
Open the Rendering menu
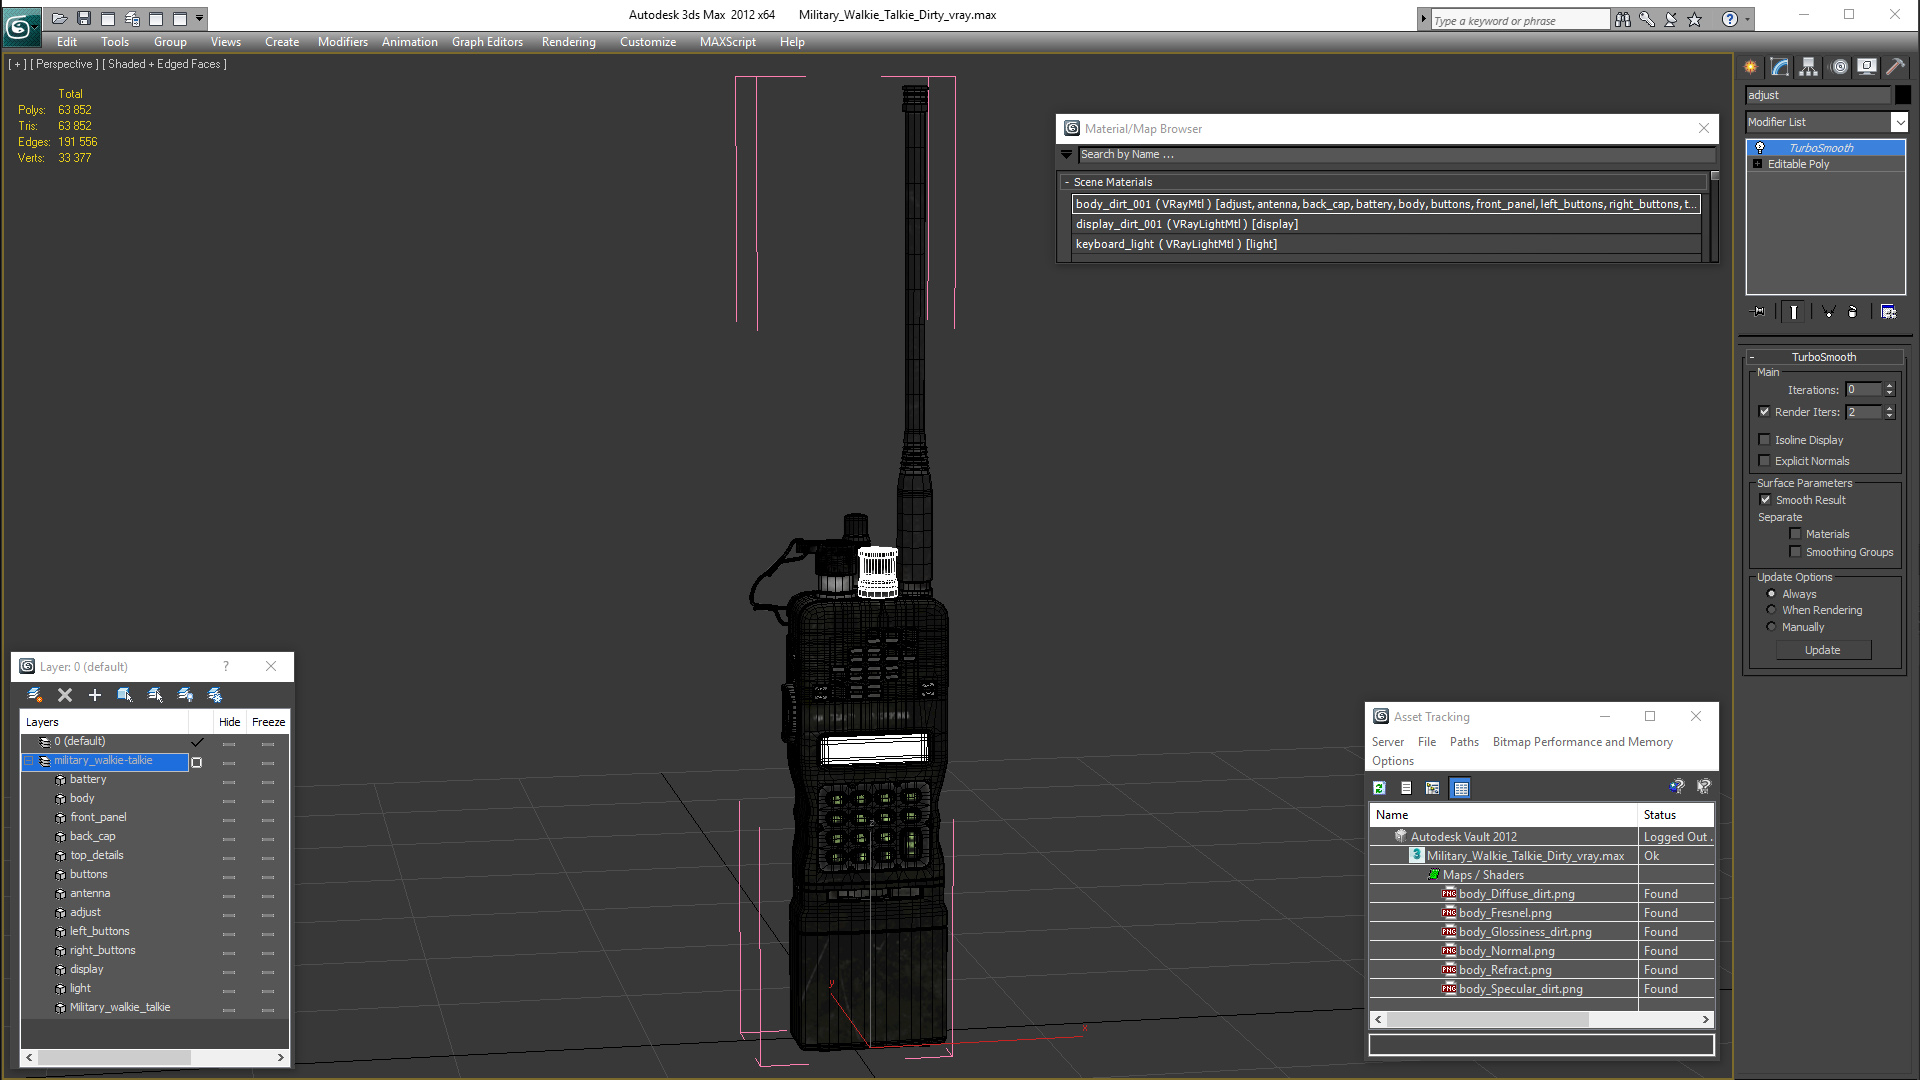pyautogui.click(x=568, y=42)
